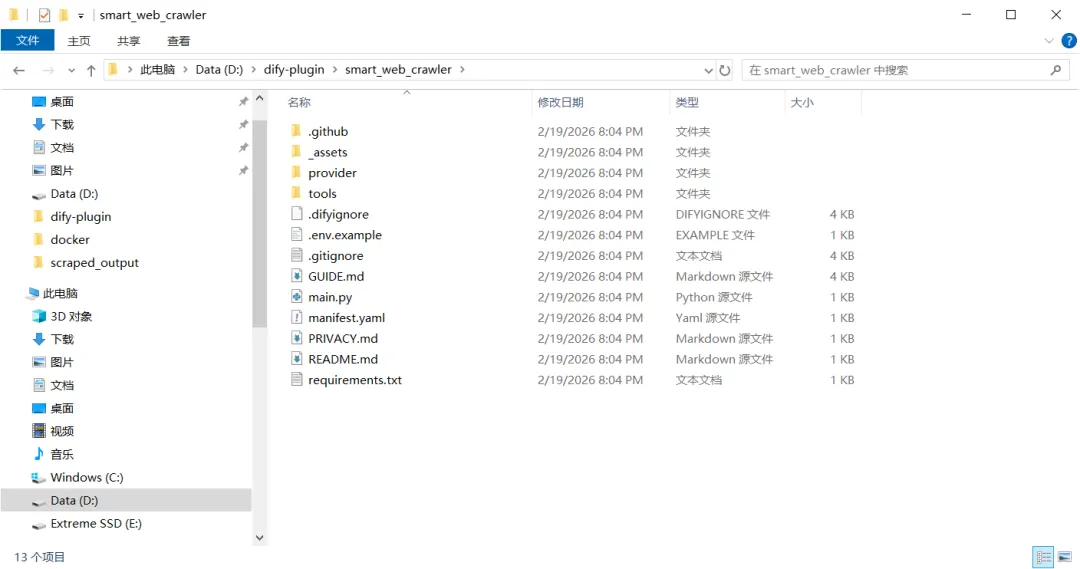Click Properties quick access toolbar icon

point(44,14)
